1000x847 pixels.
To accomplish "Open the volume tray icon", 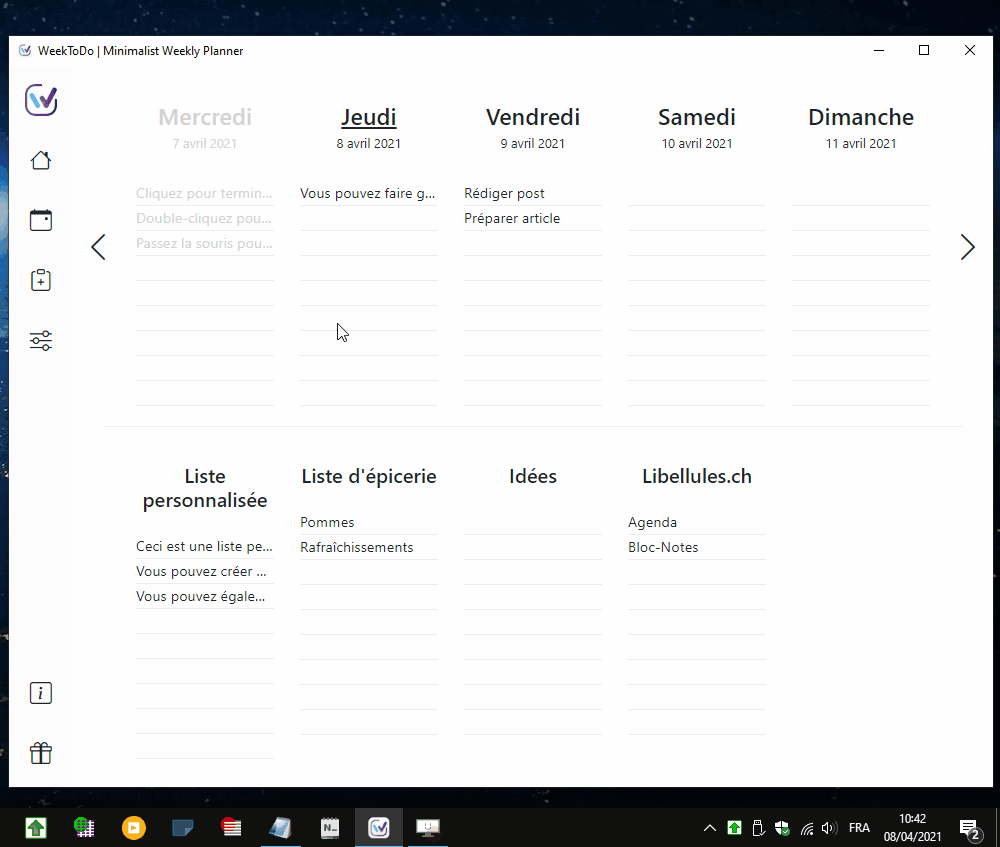I will click(x=829, y=828).
